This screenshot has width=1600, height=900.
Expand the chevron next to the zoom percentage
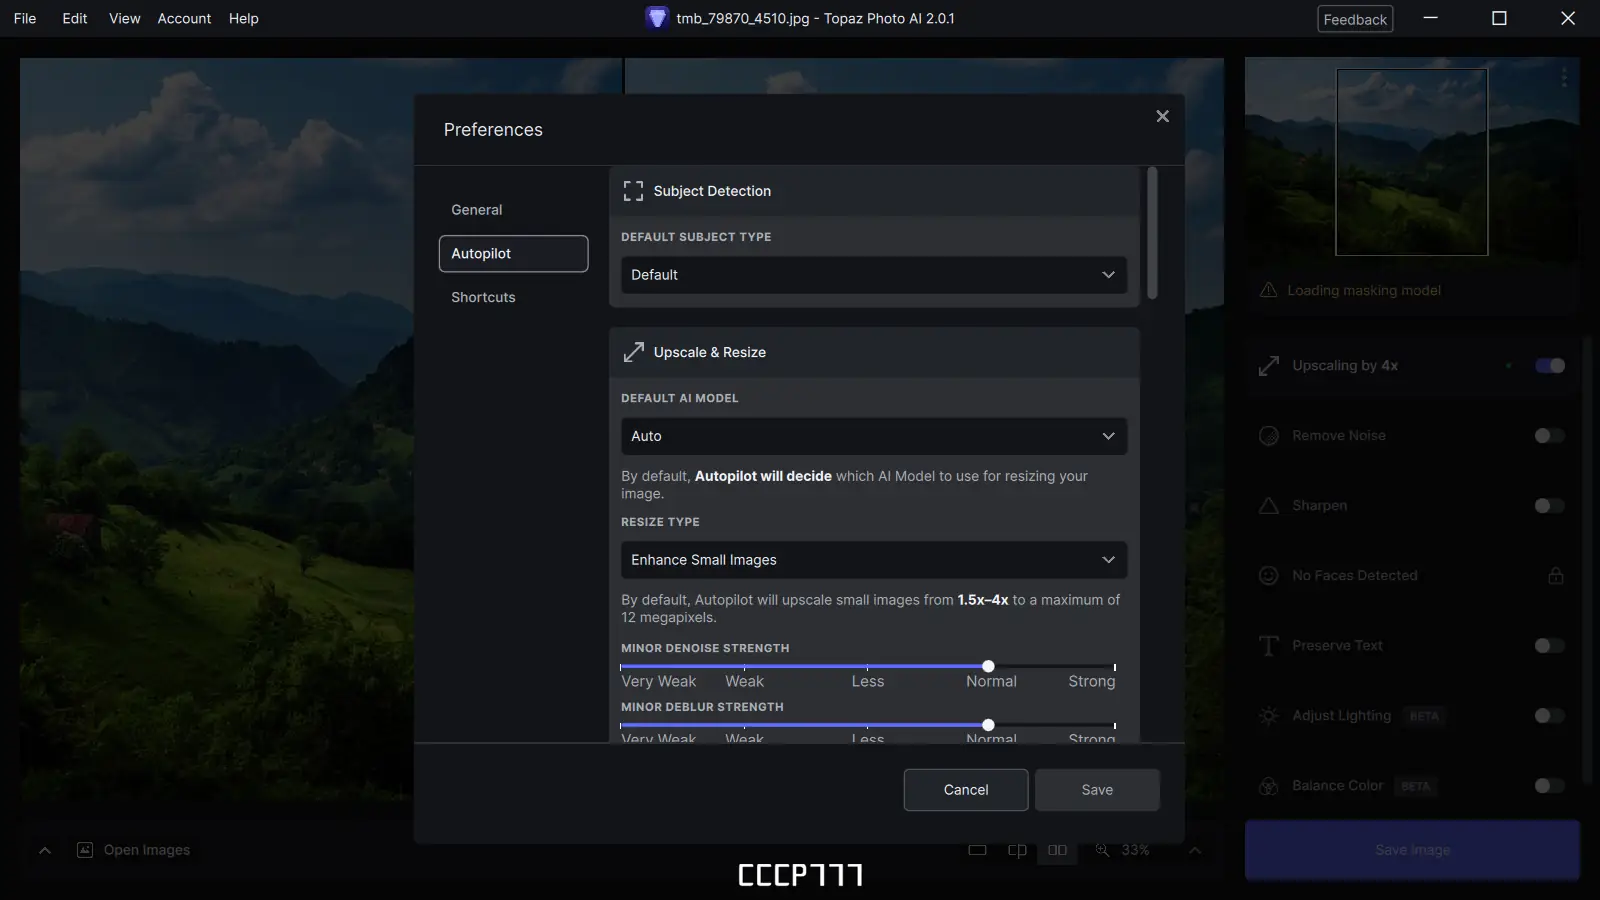tap(1195, 851)
